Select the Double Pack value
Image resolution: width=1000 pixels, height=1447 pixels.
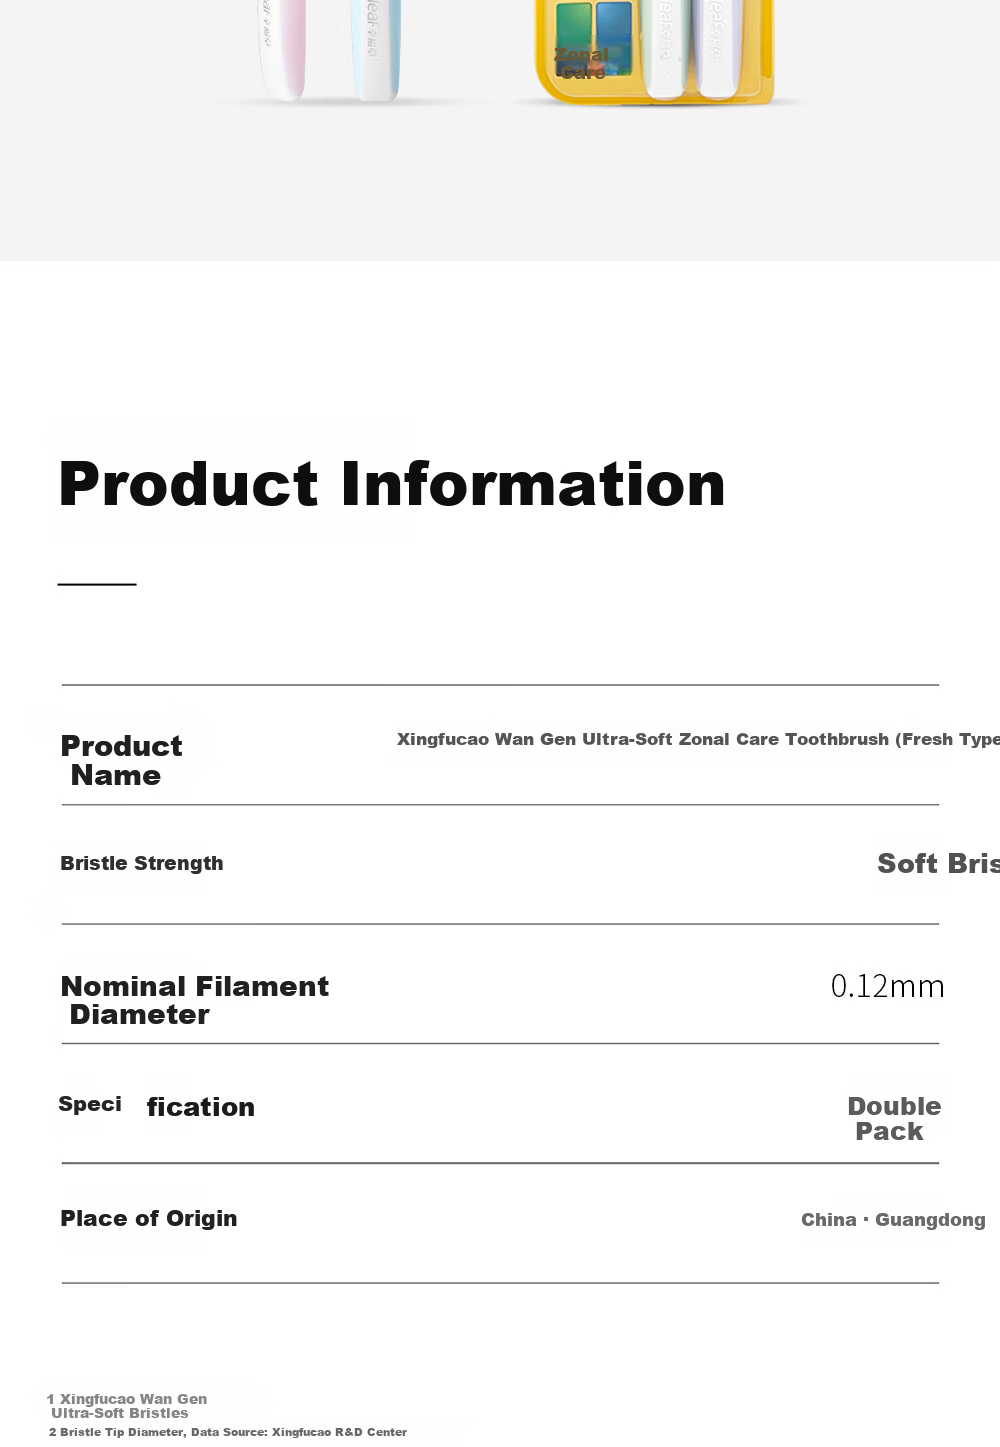[894, 1119]
